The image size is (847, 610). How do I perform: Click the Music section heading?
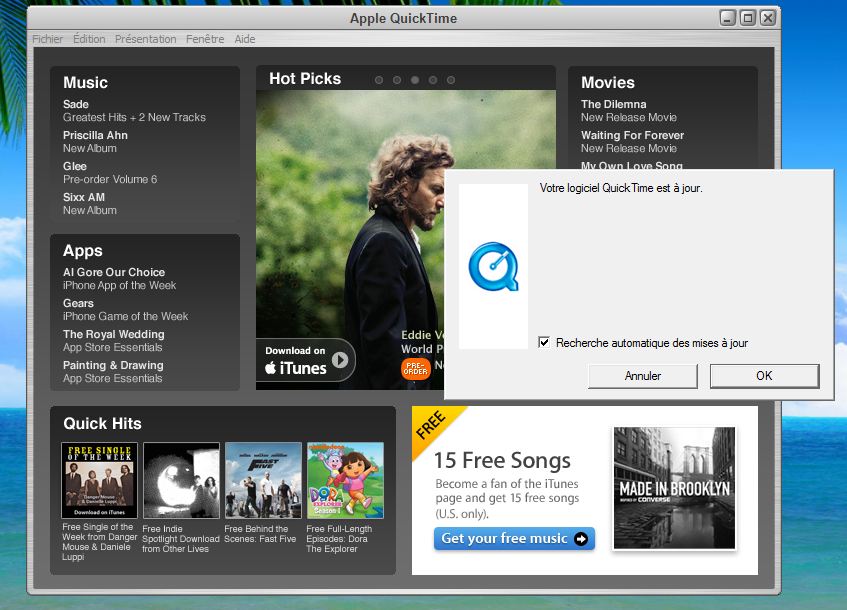[85, 82]
